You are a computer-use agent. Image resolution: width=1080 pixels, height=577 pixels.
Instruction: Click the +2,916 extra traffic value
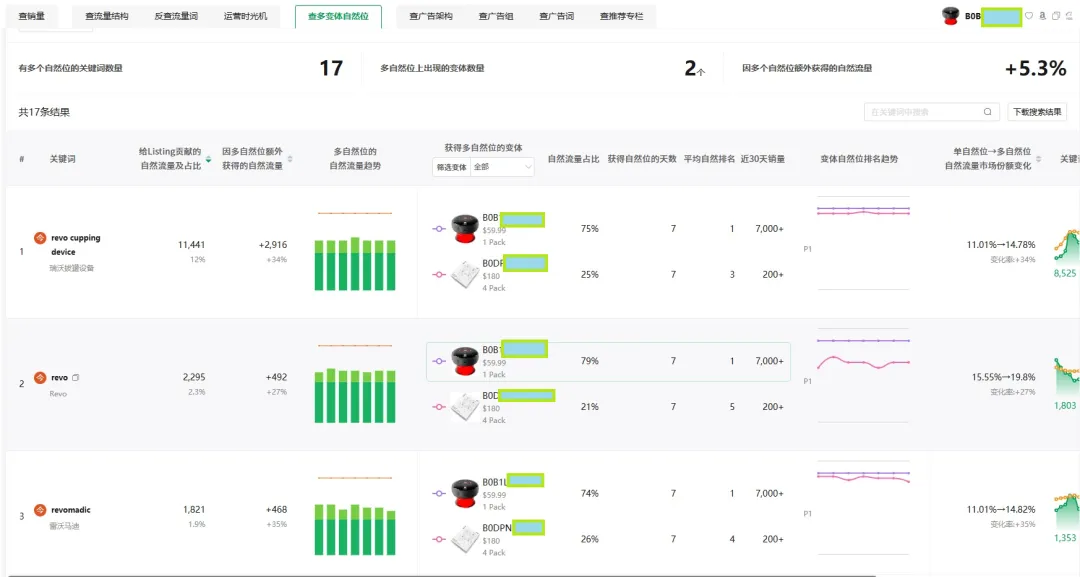coord(273,244)
